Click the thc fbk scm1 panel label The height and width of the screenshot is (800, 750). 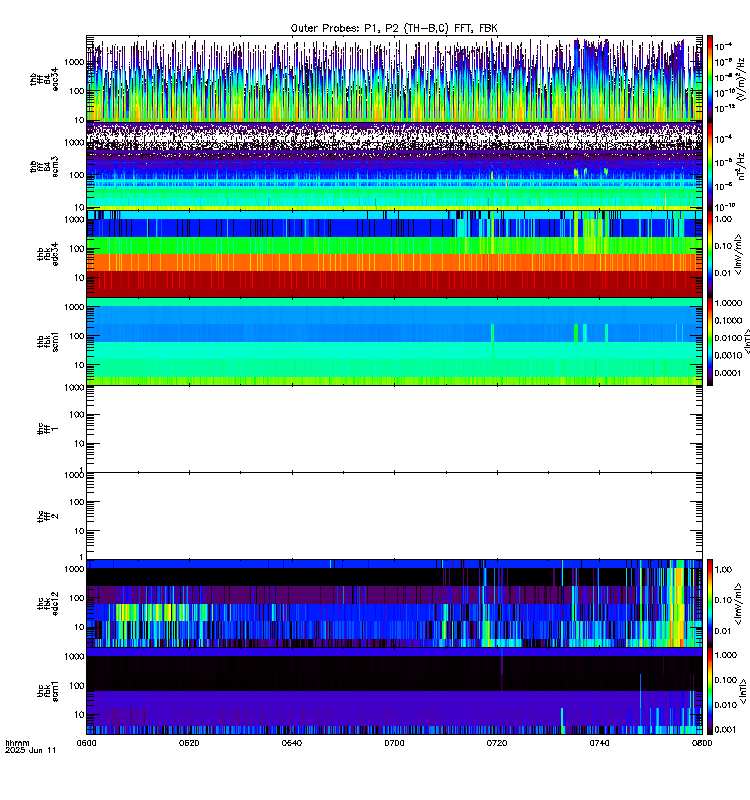[47, 691]
